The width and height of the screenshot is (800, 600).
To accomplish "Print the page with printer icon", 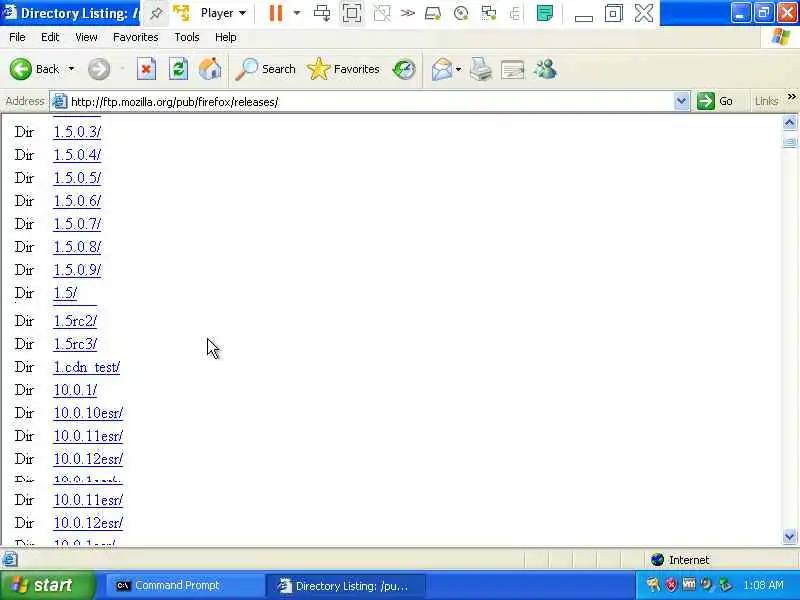I will [x=481, y=69].
